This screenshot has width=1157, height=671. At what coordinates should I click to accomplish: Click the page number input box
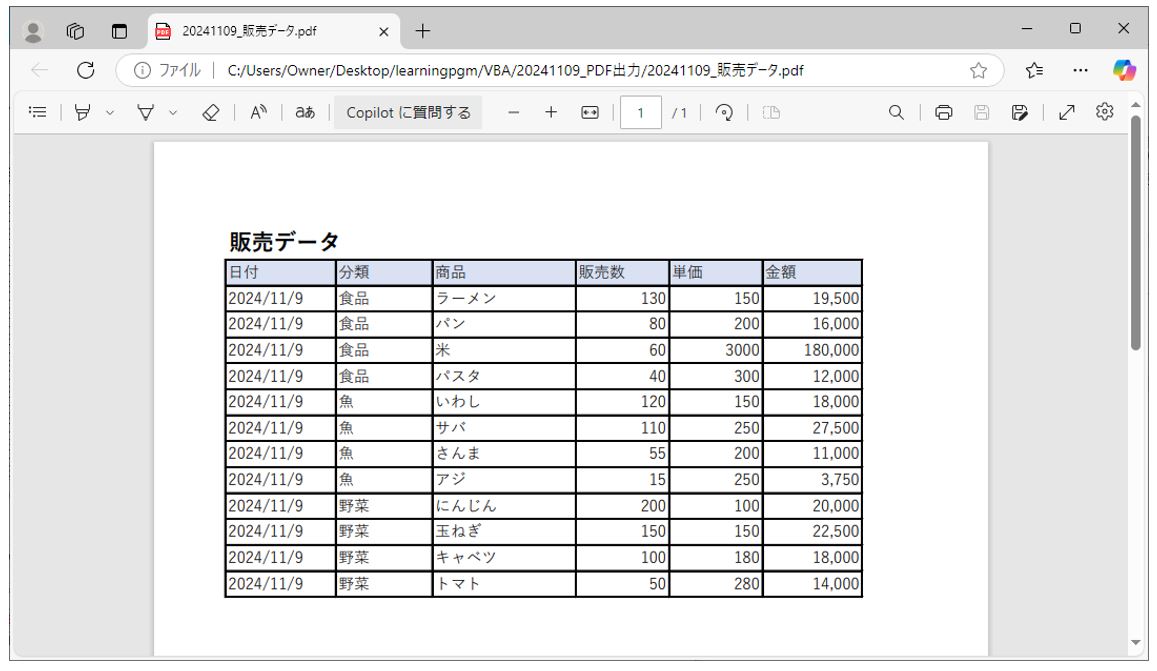(x=641, y=112)
